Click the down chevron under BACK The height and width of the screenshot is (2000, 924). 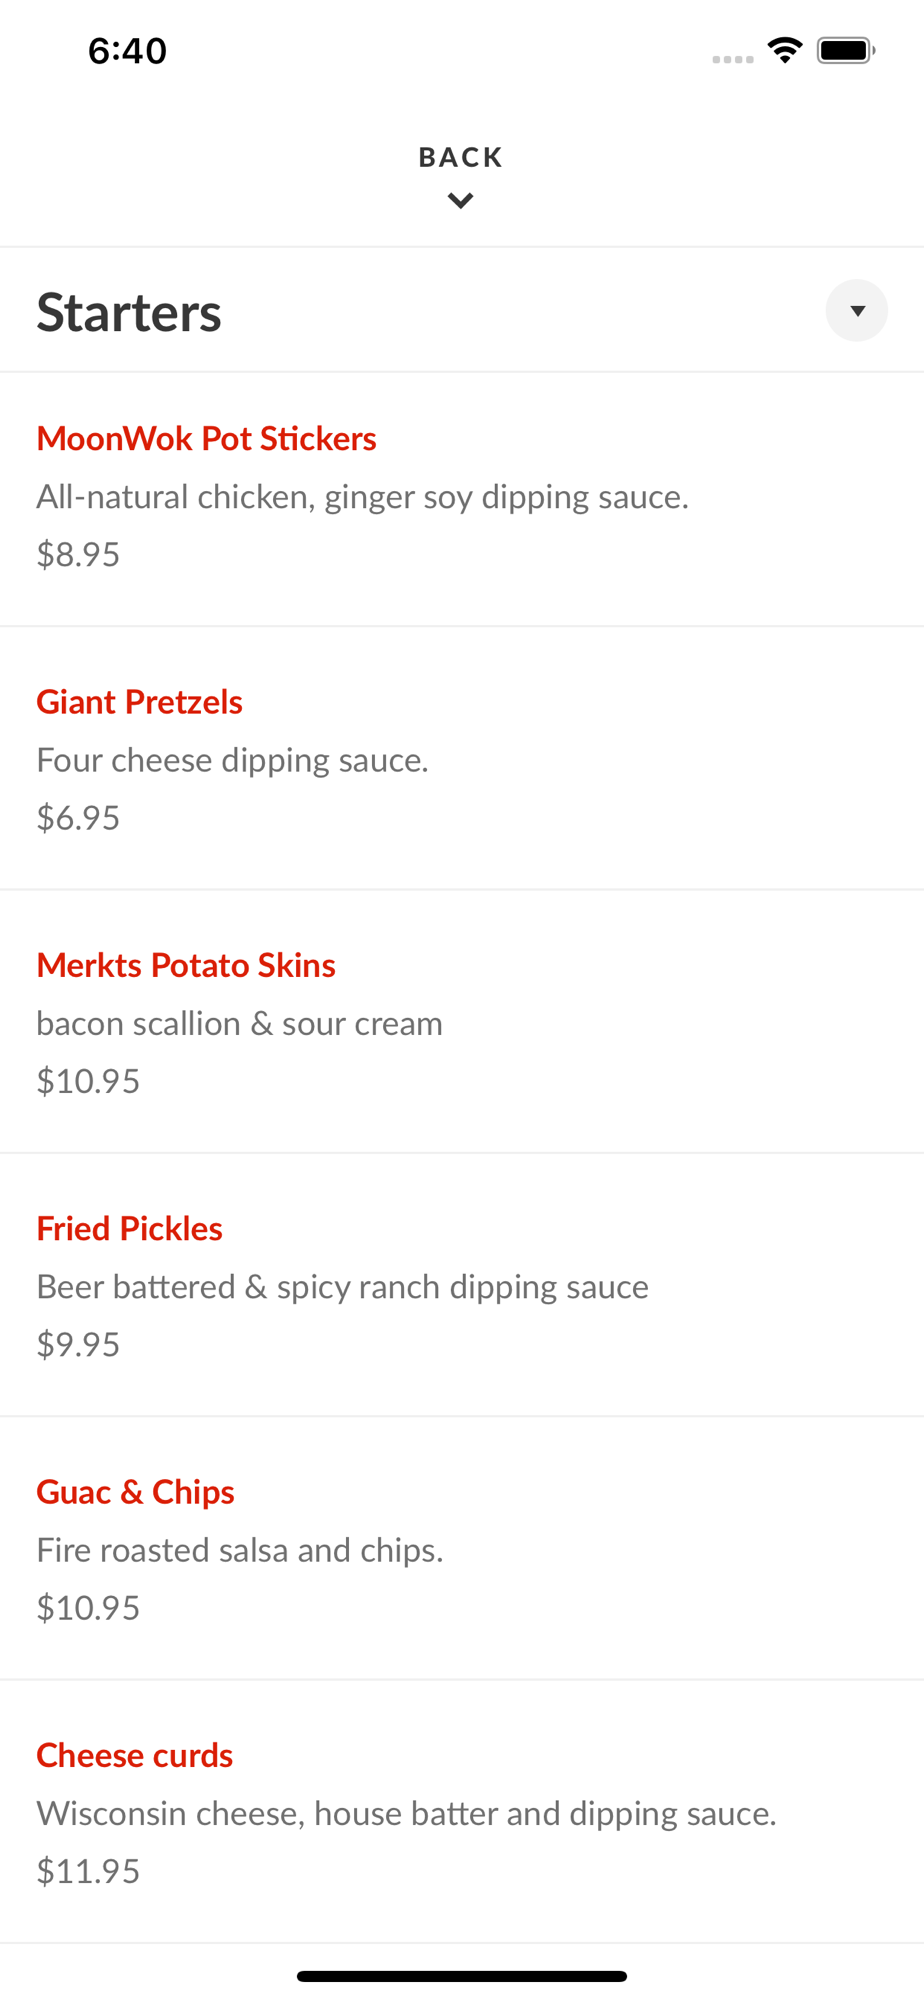coord(460,201)
